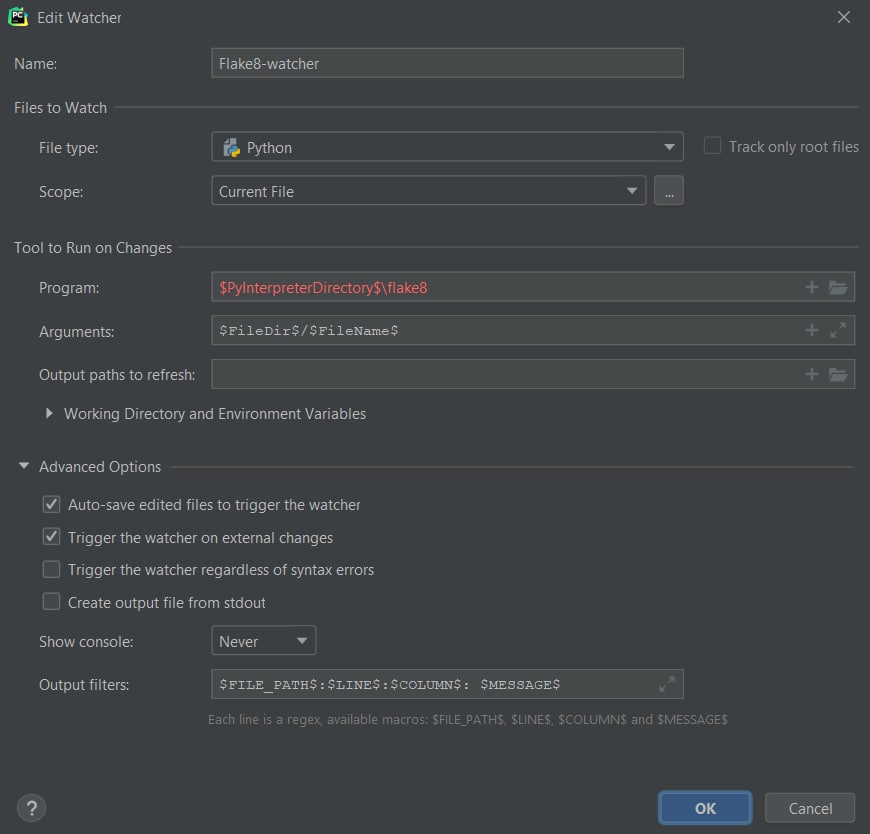Uncheck Trigger watcher on external changes

pyautogui.click(x=52, y=537)
